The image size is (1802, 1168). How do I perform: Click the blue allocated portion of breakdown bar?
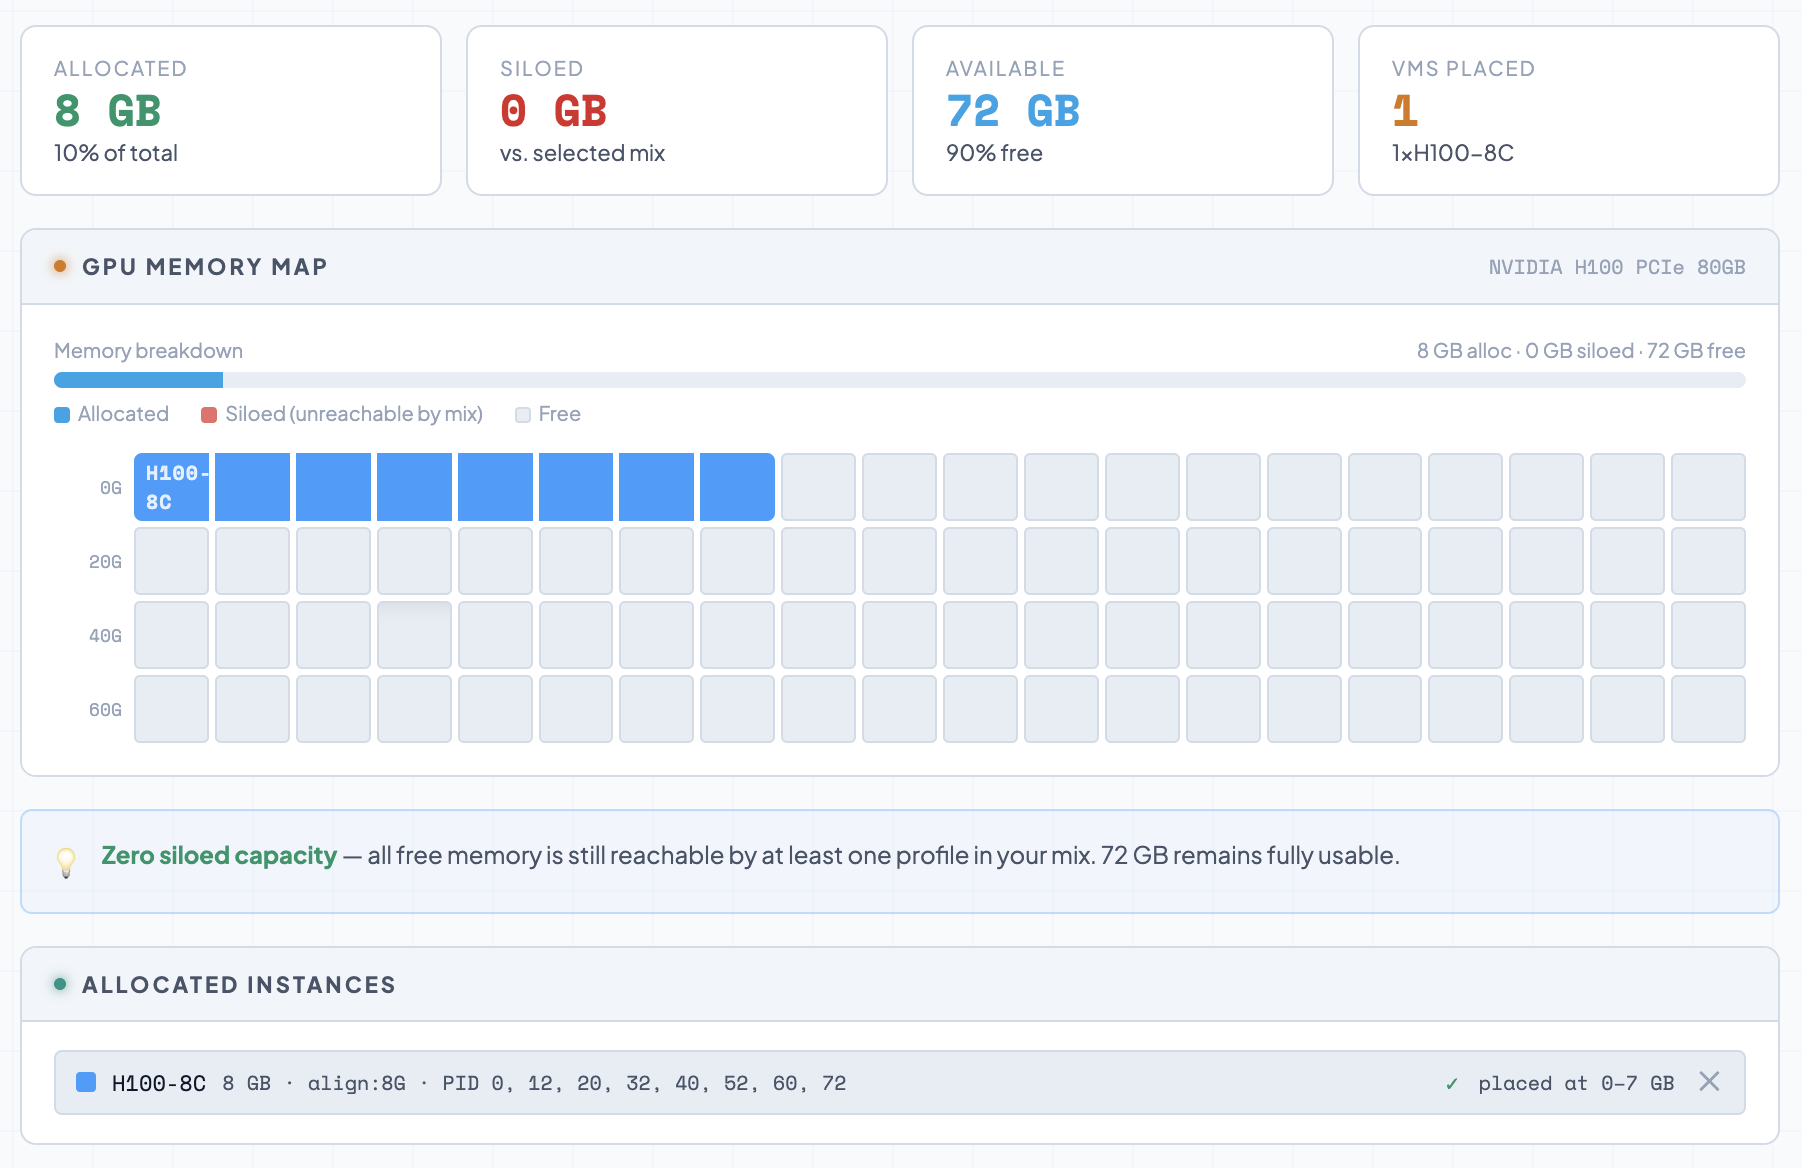point(138,380)
